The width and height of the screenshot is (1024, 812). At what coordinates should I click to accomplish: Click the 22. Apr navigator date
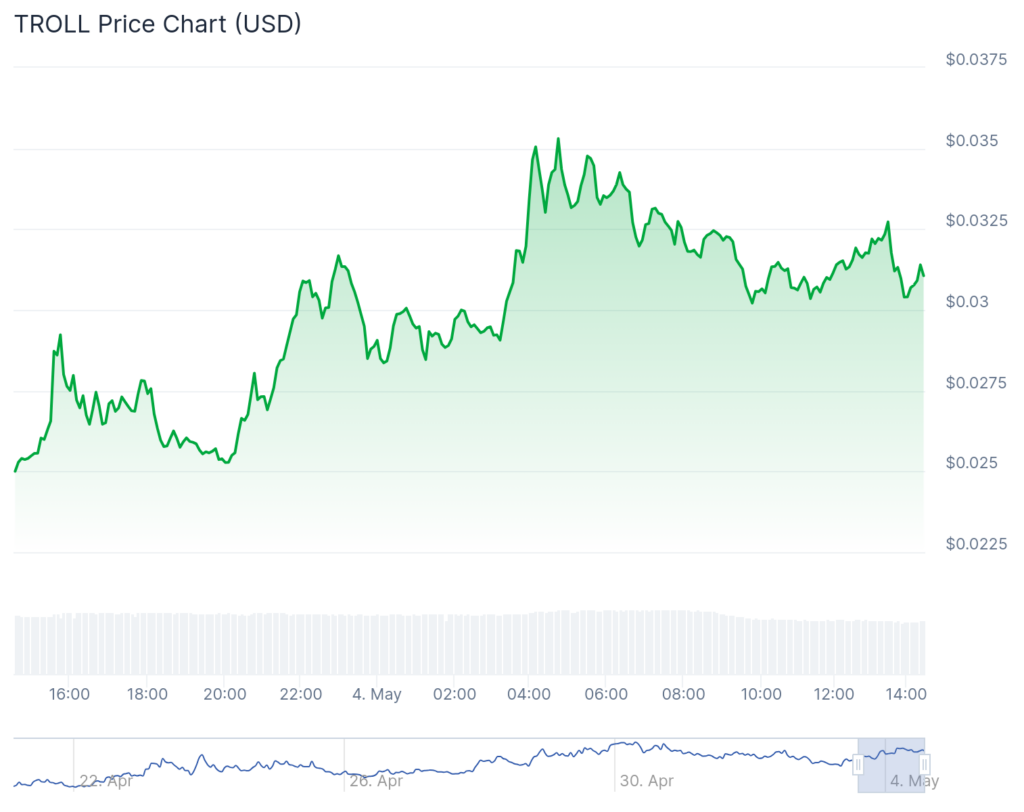(106, 781)
